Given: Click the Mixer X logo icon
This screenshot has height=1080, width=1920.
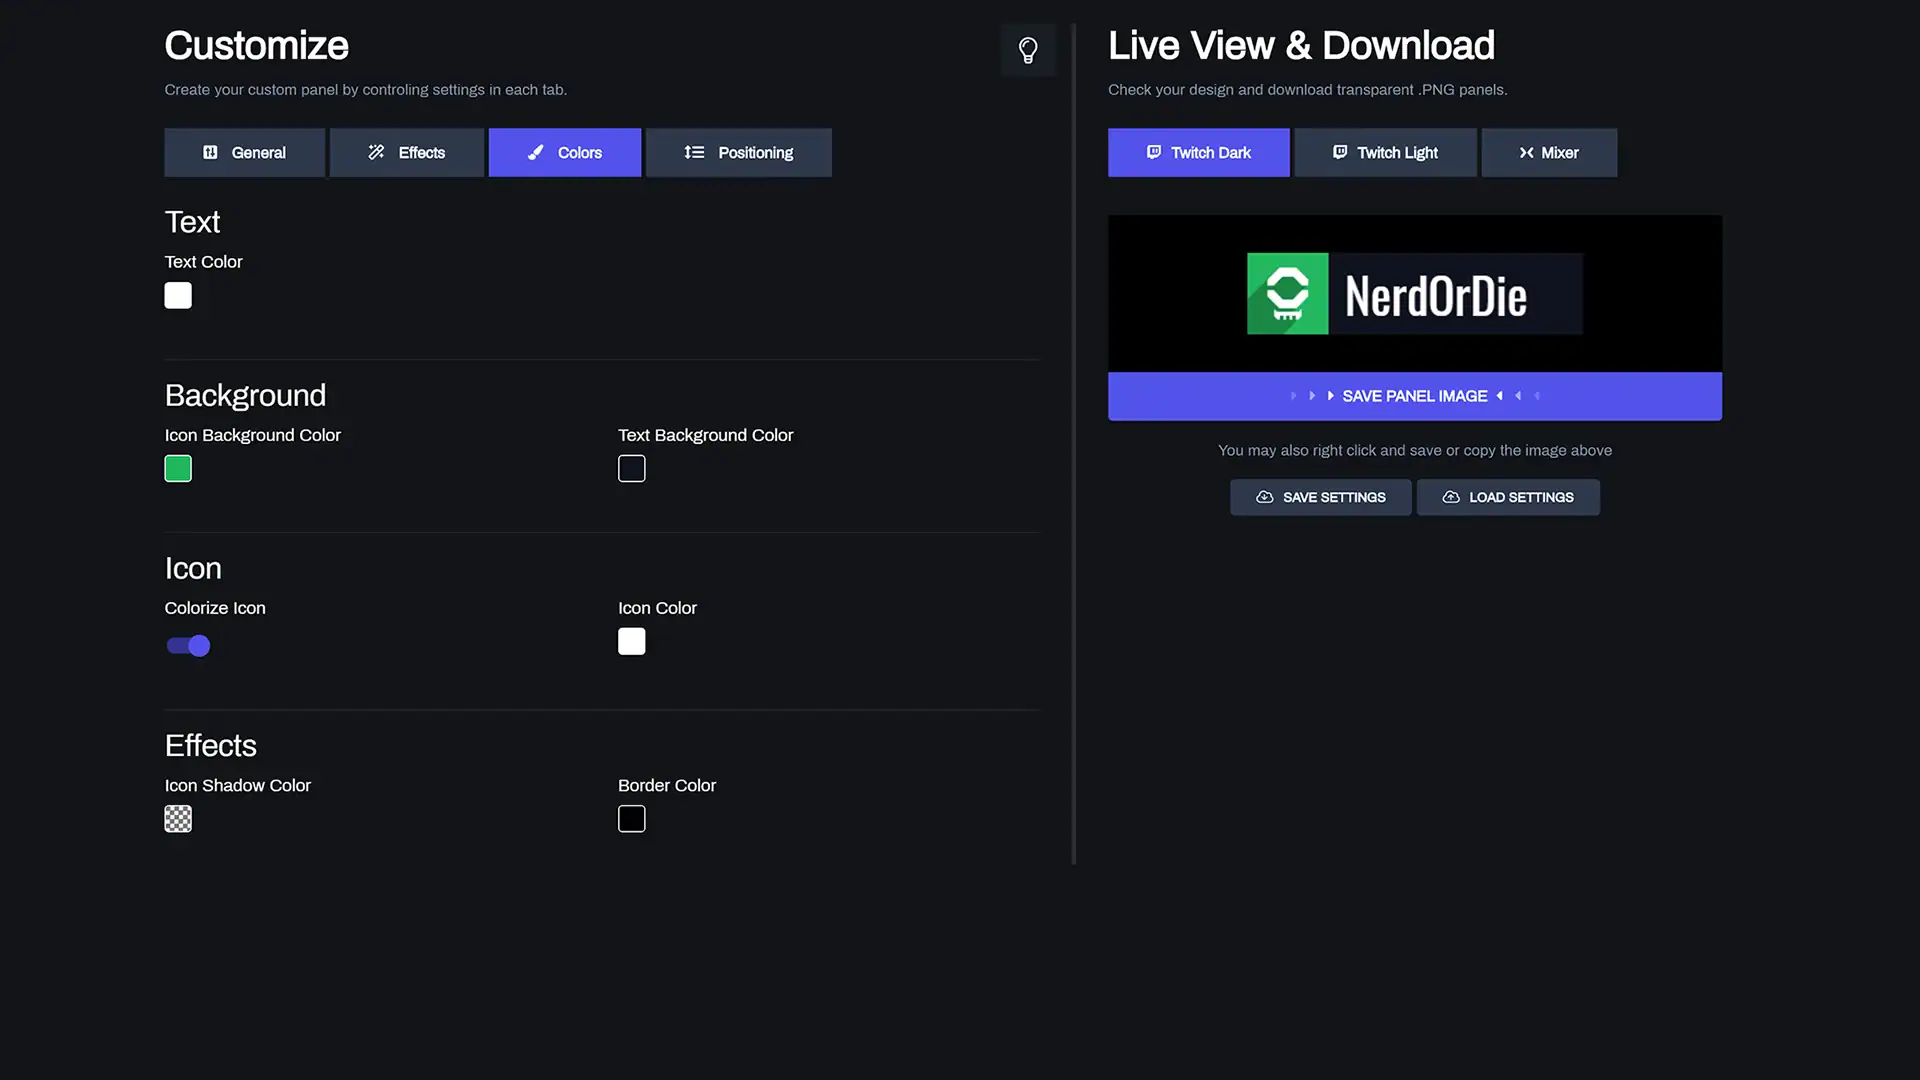Looking at the screenshot, I should [1526, 152].
